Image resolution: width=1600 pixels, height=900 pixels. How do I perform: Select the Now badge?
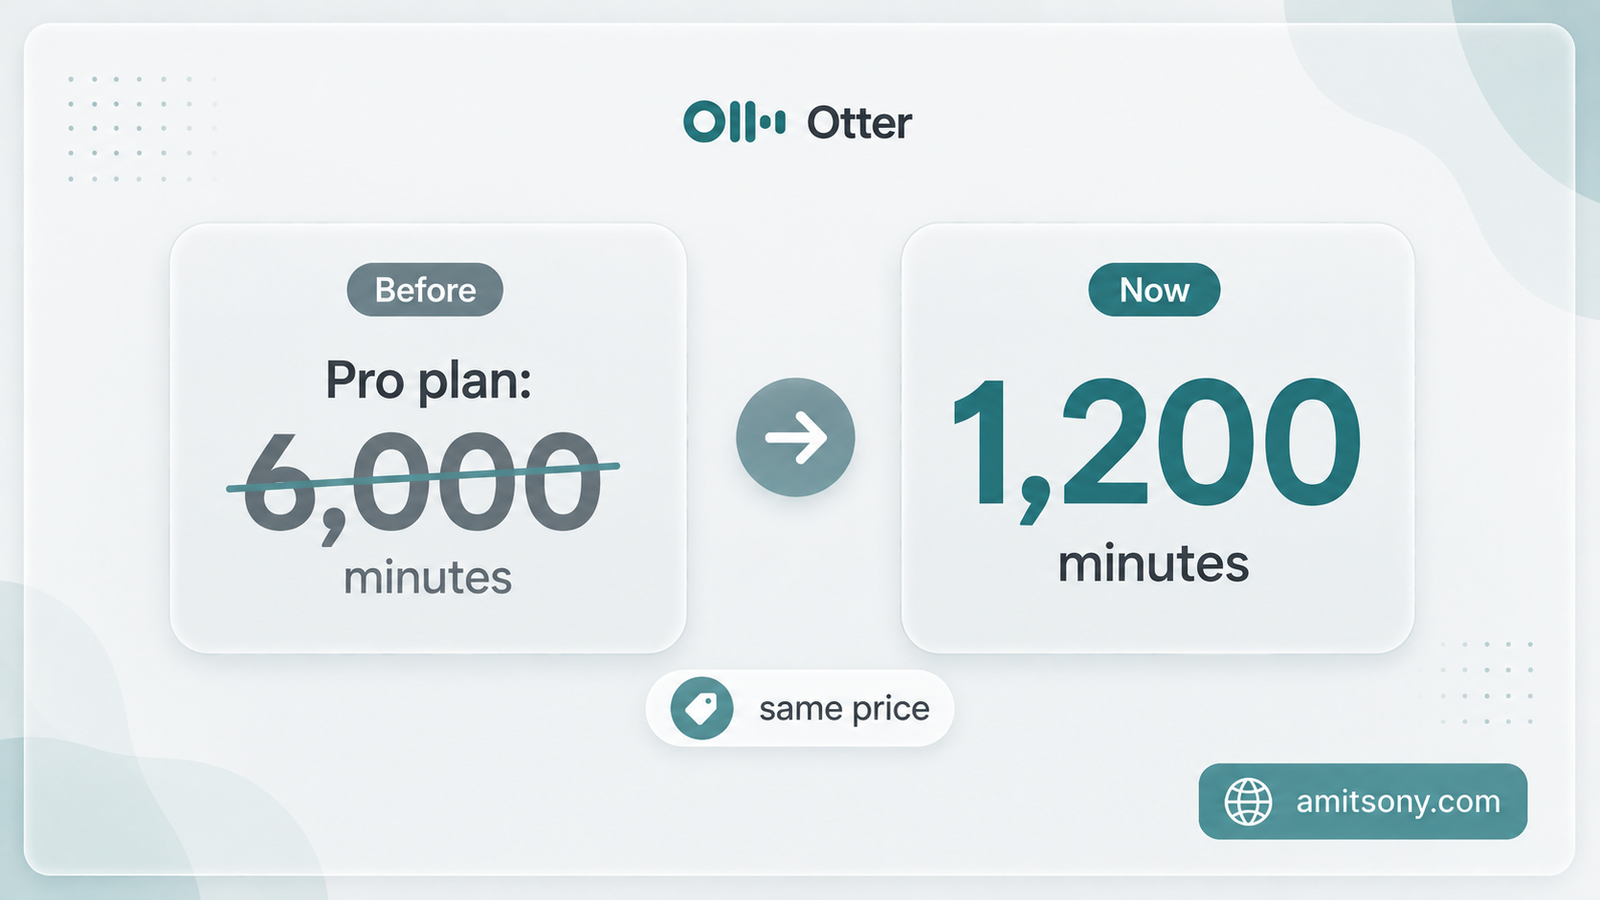tap(1154, 290)
